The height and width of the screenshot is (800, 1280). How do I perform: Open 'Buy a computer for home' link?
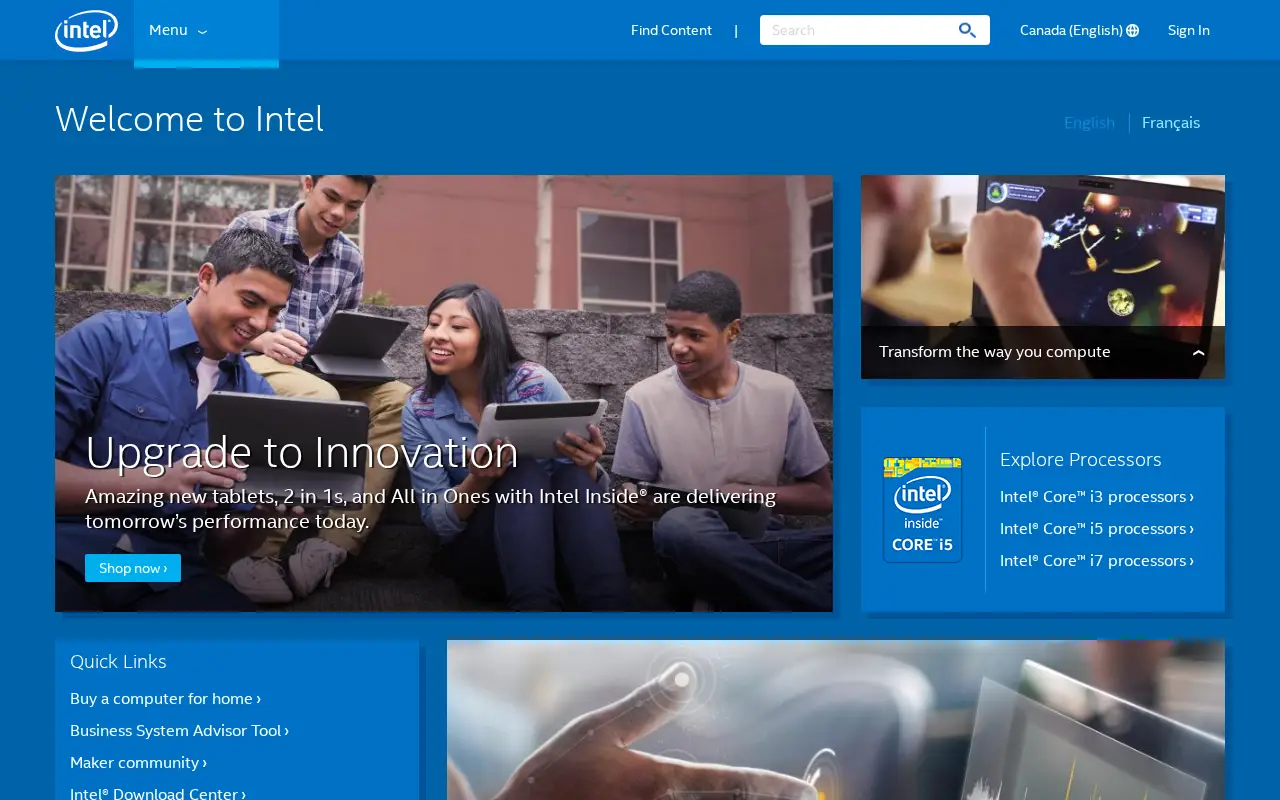pos(165,699)
